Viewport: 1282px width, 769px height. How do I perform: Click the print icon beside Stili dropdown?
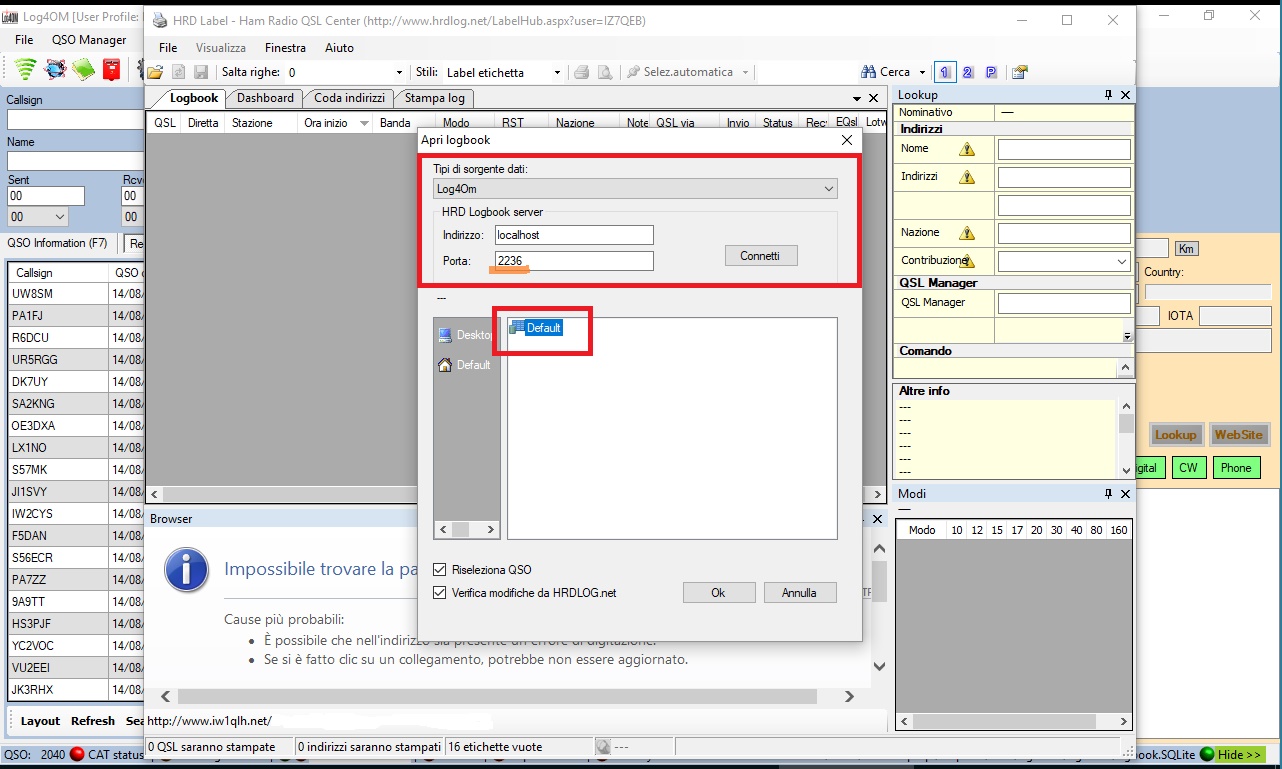pos(581,72)
